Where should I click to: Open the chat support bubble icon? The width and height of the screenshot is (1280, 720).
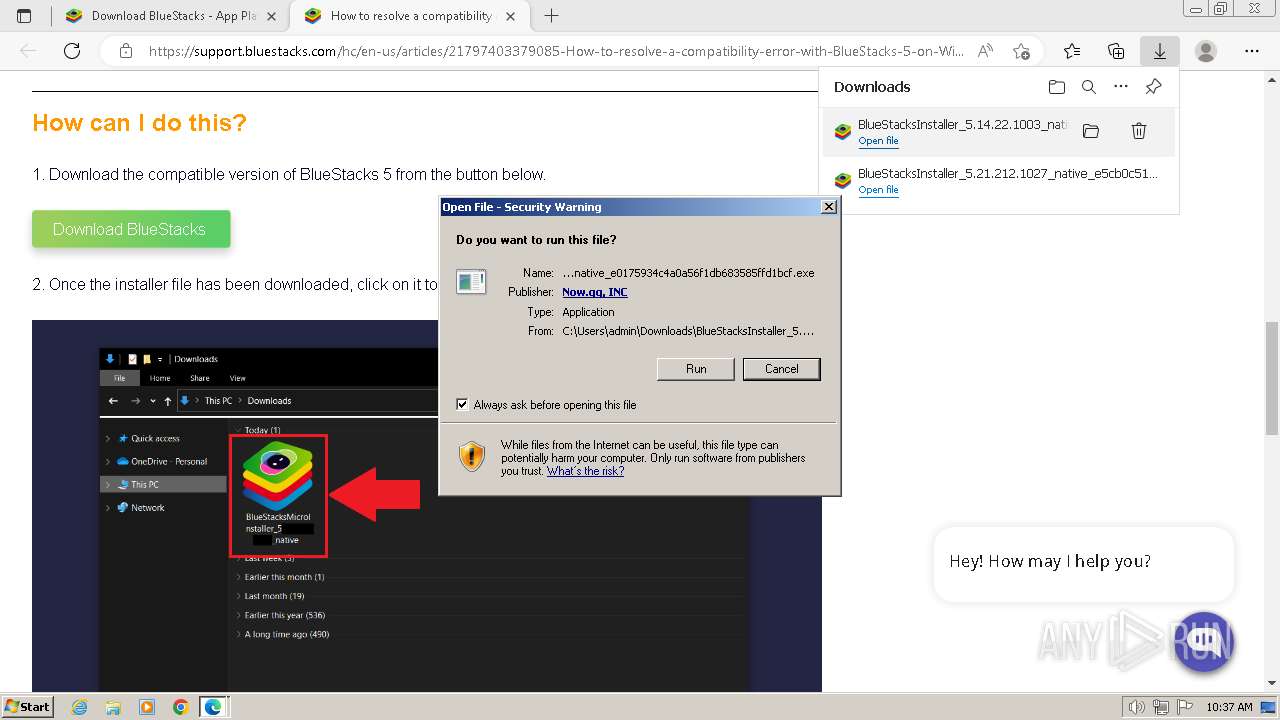pos(1204,641)
